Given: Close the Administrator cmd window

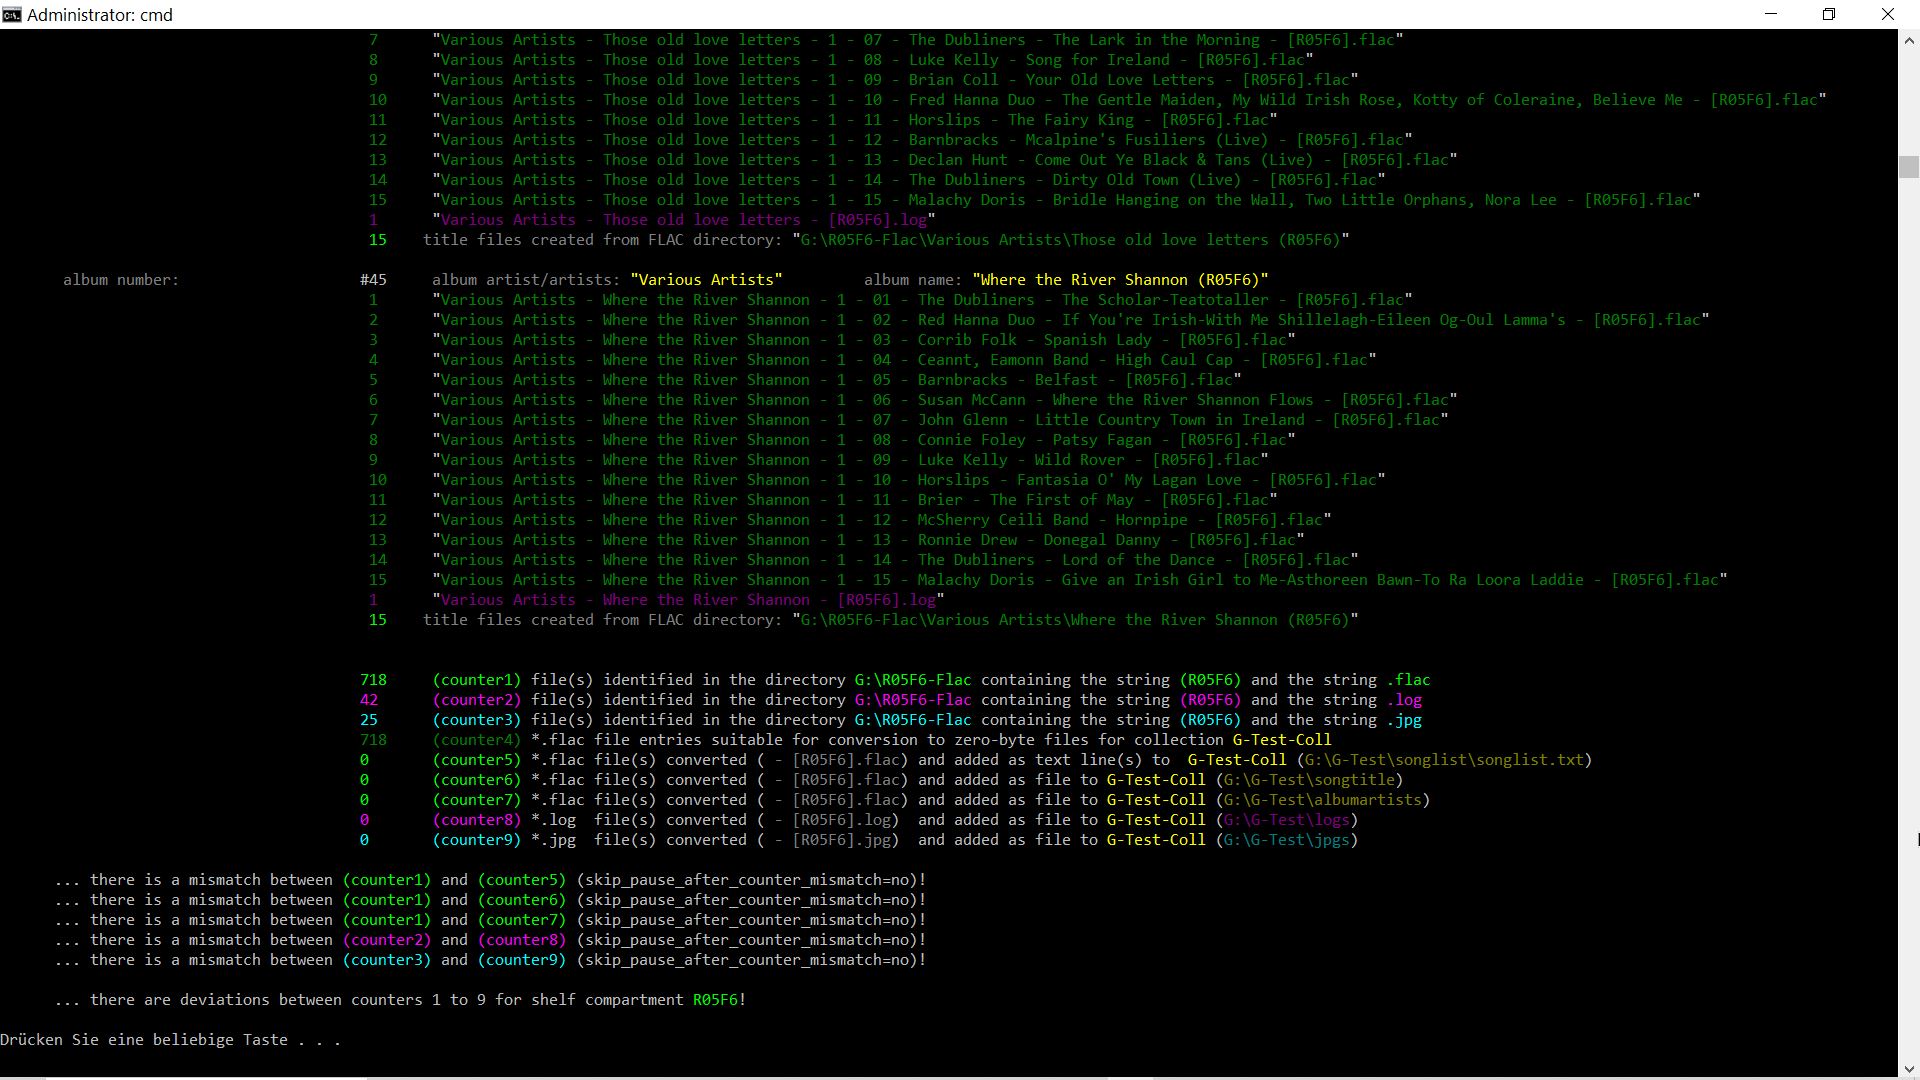Looking at the screenshot, I should coord(1887,14).
